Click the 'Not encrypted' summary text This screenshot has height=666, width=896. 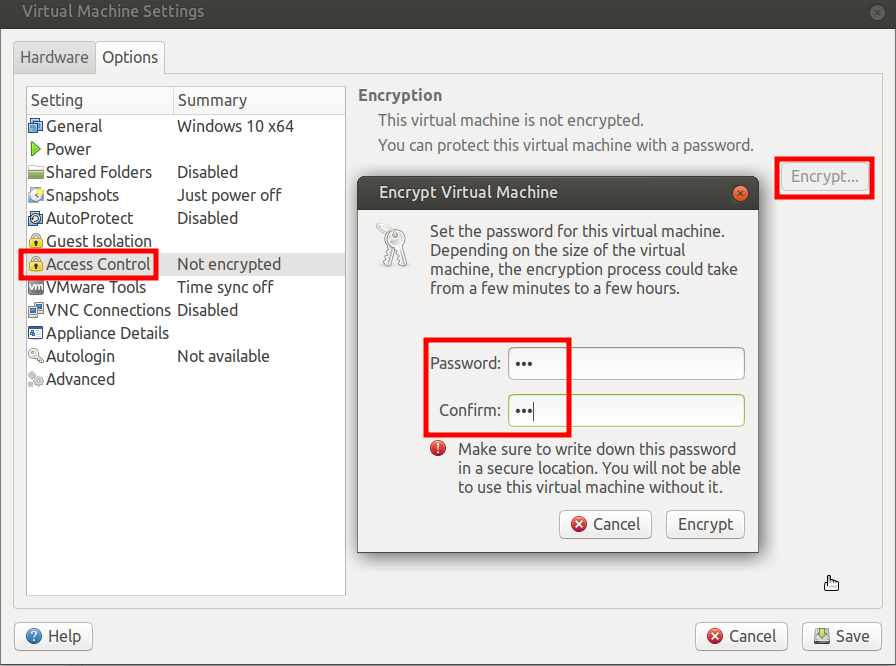pyautogui.click(x=229, y=264)
